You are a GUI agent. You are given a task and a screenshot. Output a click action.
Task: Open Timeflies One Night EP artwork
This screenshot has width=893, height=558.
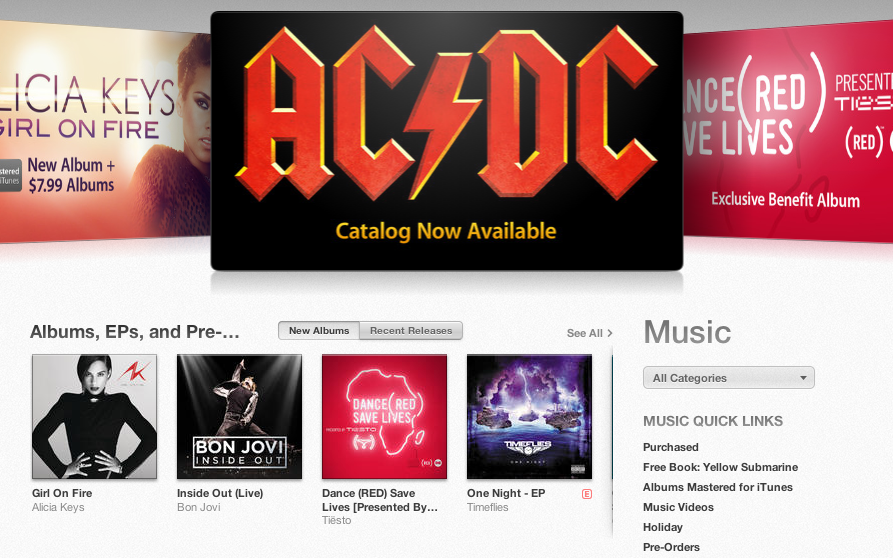coord(529,416)
